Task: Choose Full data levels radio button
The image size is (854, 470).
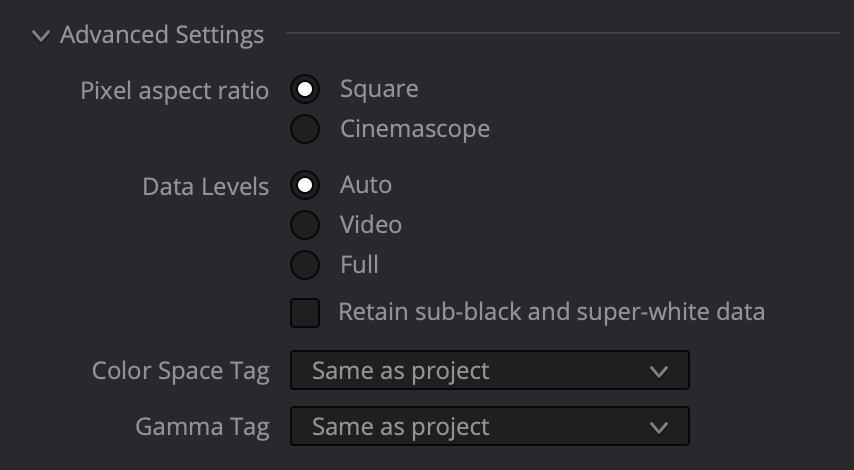Action: [305, 265]
